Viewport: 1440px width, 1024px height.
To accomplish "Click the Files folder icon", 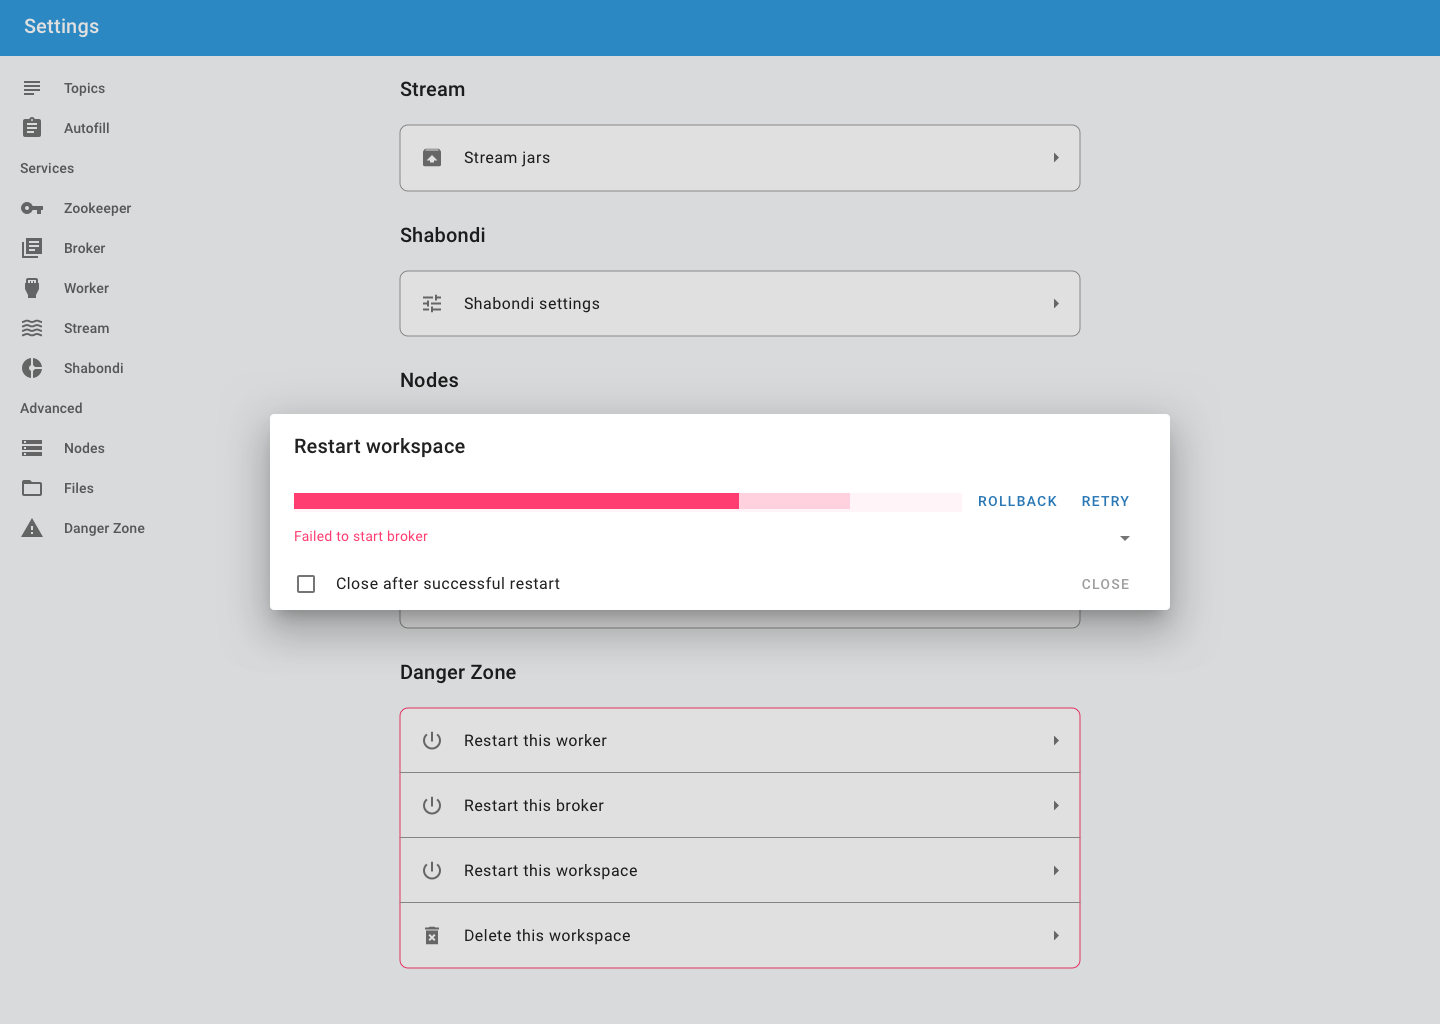I will (32, 488).
